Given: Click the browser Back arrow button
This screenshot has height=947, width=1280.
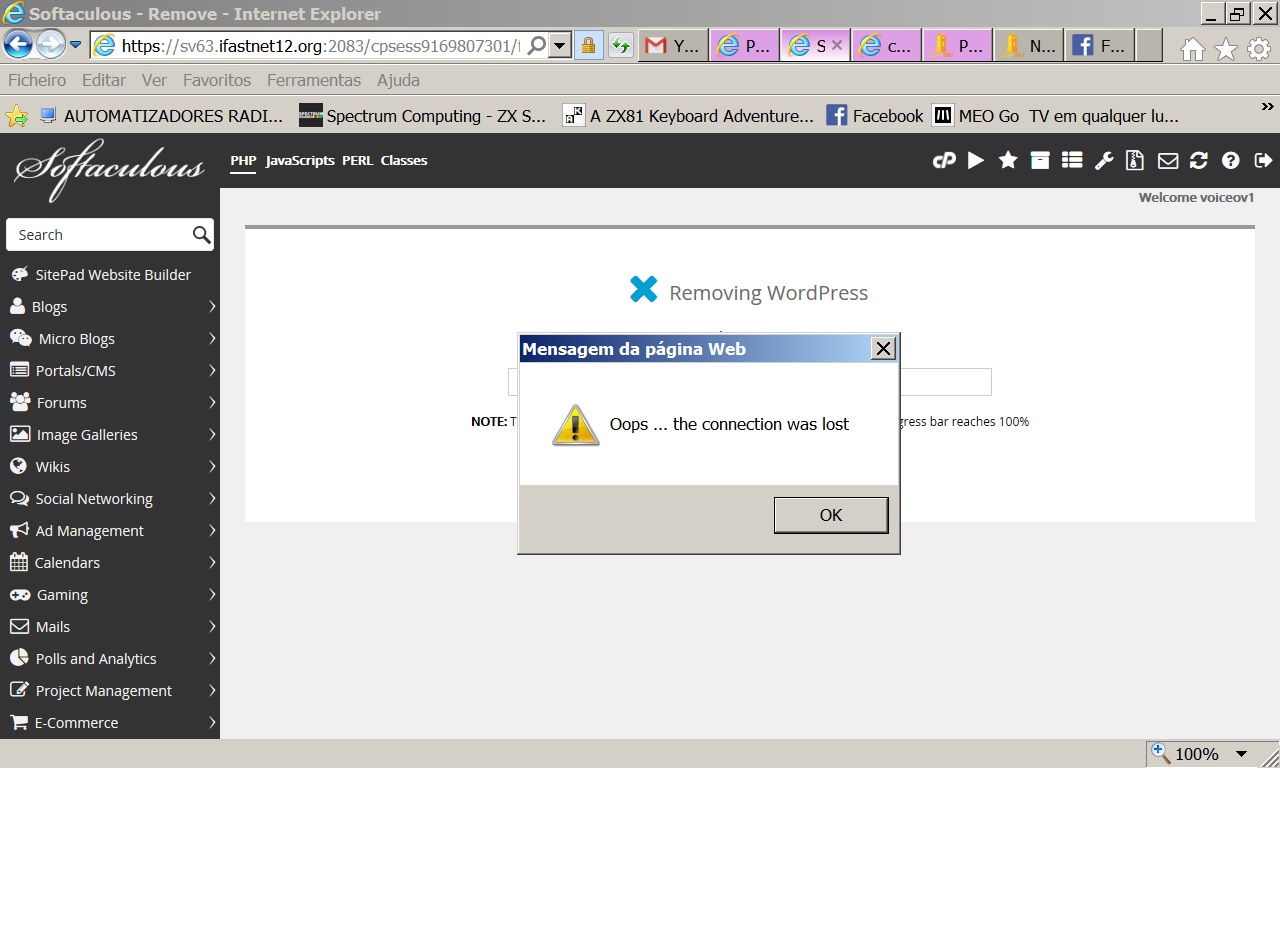Looking at the screenshot, I should pos(19,44).
